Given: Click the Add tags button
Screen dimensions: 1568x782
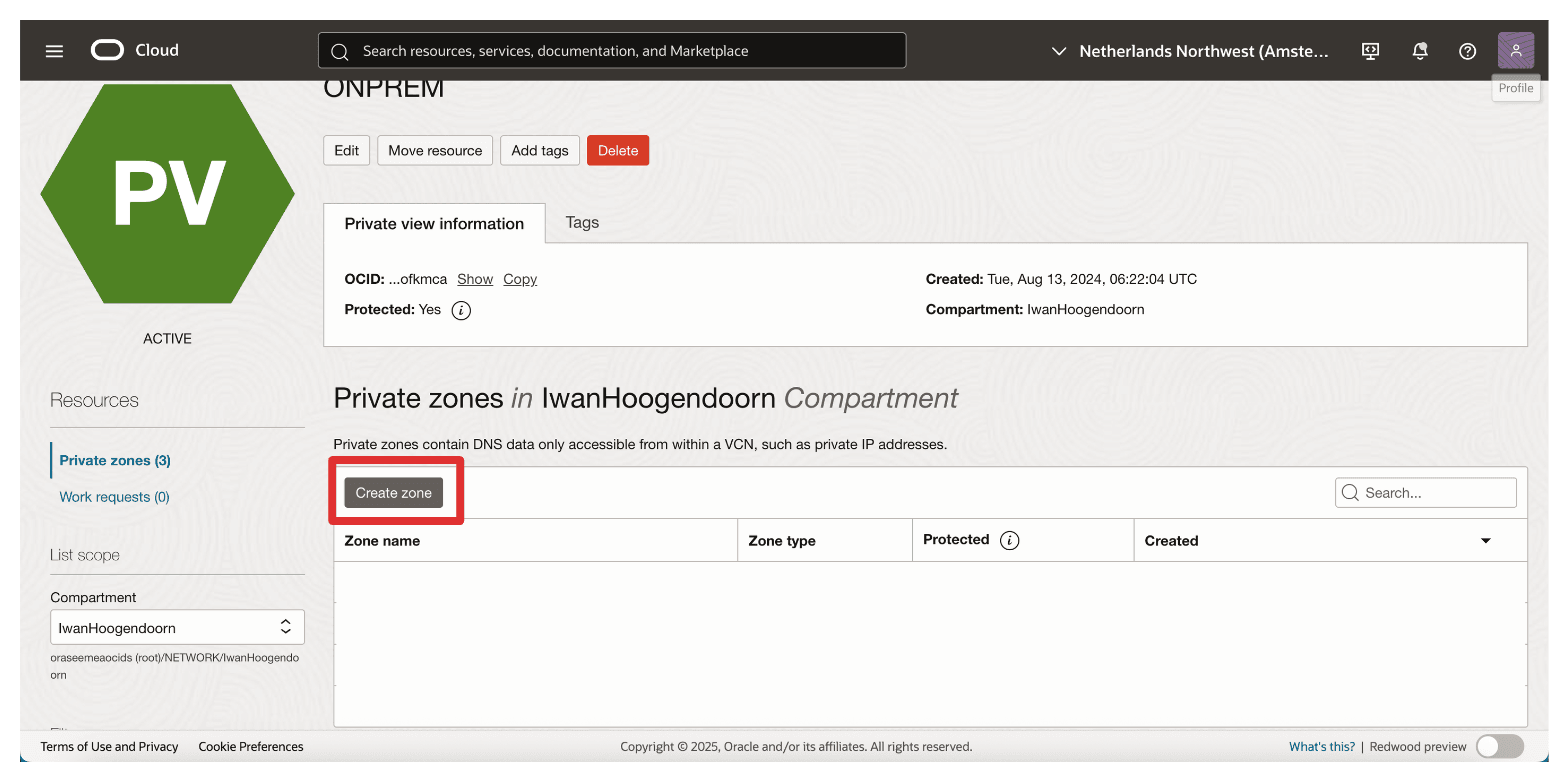Looking at the screenshot, I should pos(540,150).
